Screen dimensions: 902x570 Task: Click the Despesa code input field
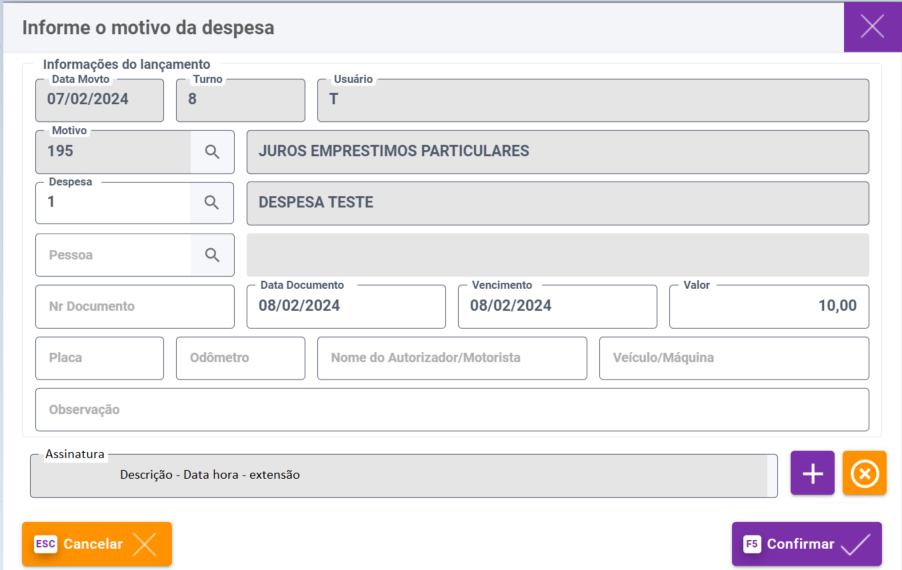tap(112, 203)
